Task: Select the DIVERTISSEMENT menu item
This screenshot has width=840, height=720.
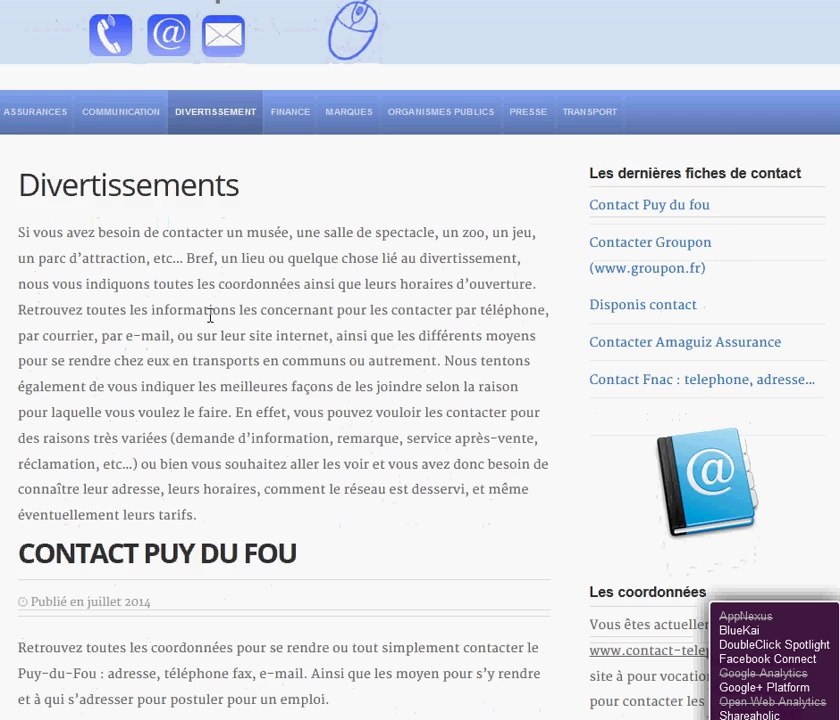Action: (215, 112)
